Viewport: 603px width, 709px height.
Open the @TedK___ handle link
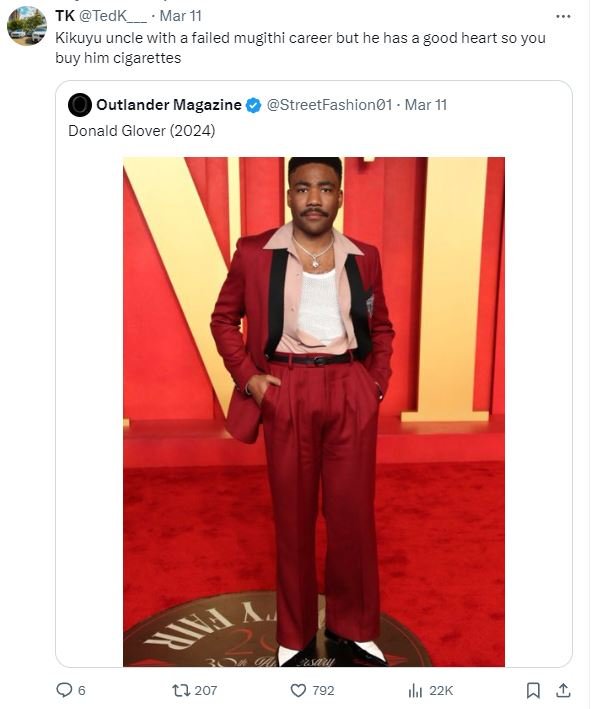pos(114,16)
